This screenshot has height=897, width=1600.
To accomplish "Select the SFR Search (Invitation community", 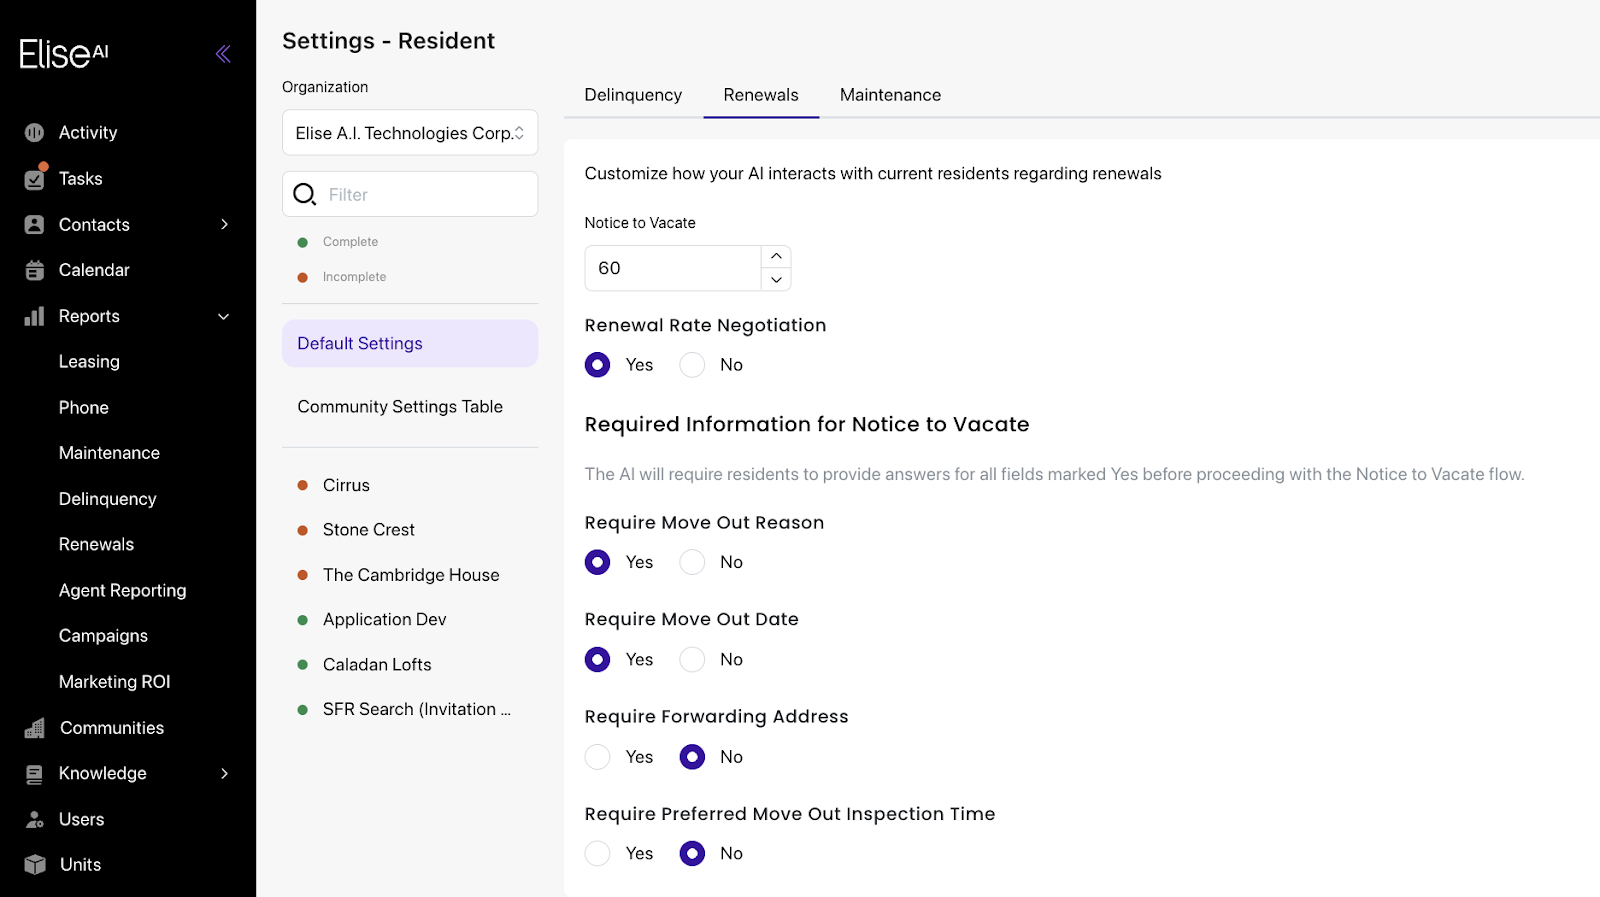I will point(417,709).
